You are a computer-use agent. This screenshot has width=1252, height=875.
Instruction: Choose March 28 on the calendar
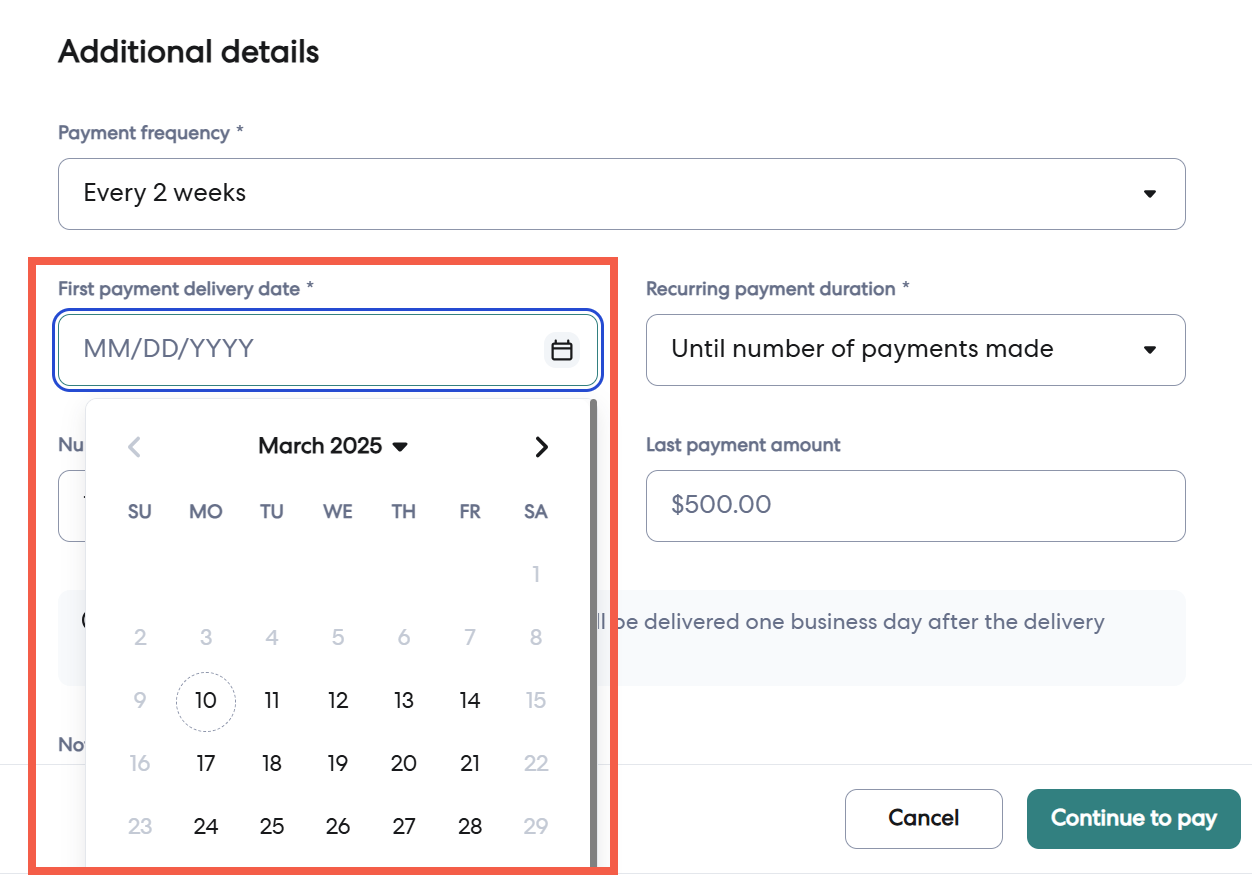tap(470, 827)
